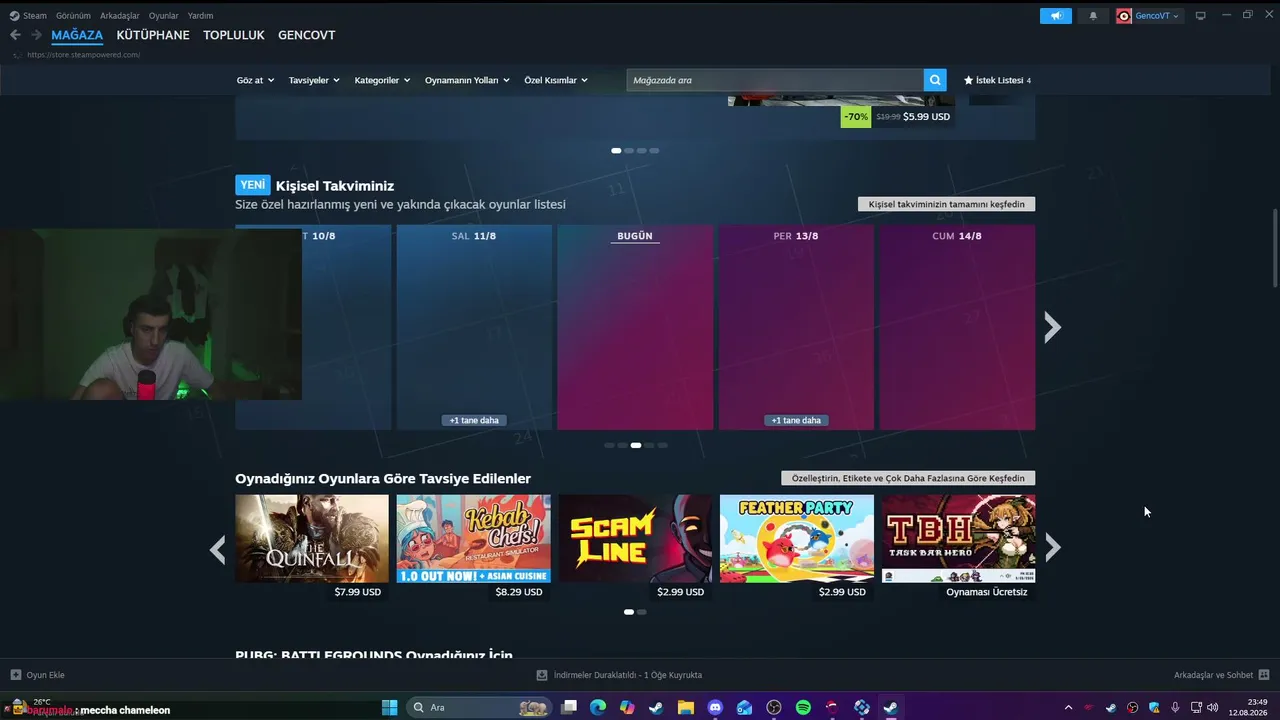Click the GencoVT profile avatar
Image resolution: width=1280 pixels, height=720 pixels.
(1124, 16)
